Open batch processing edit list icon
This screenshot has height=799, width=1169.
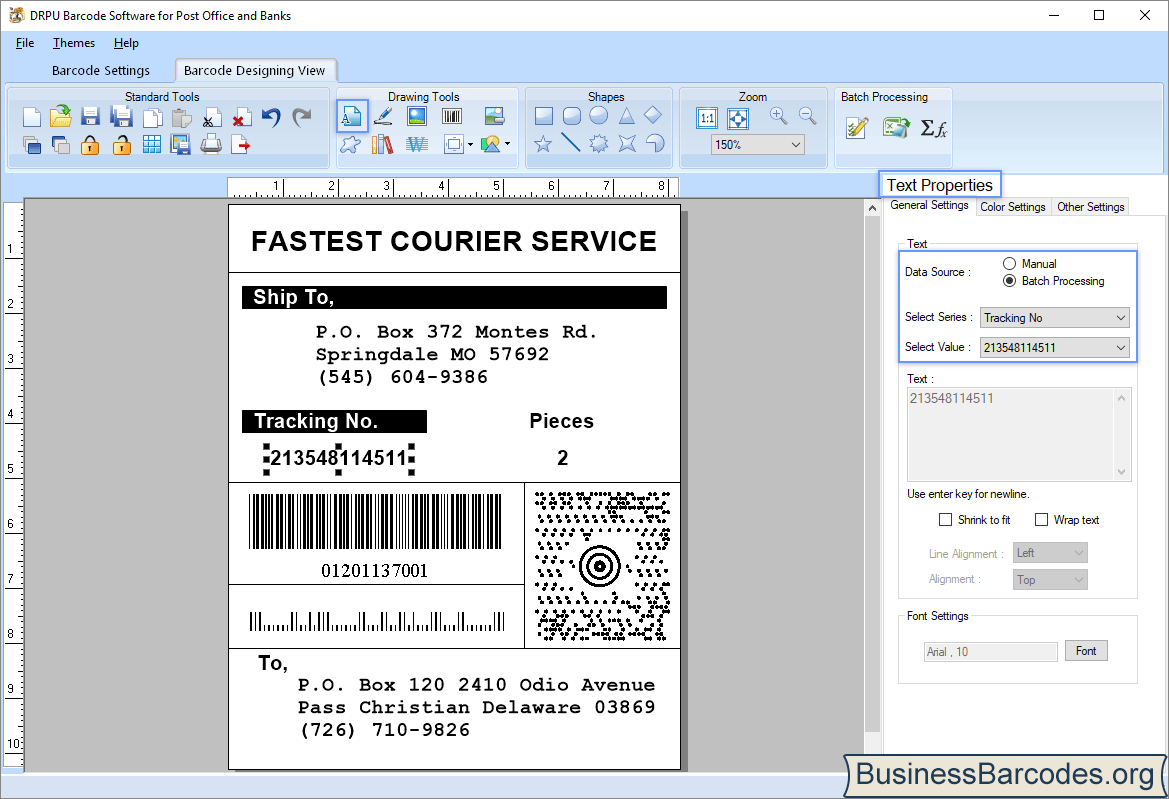click(857, 128)
